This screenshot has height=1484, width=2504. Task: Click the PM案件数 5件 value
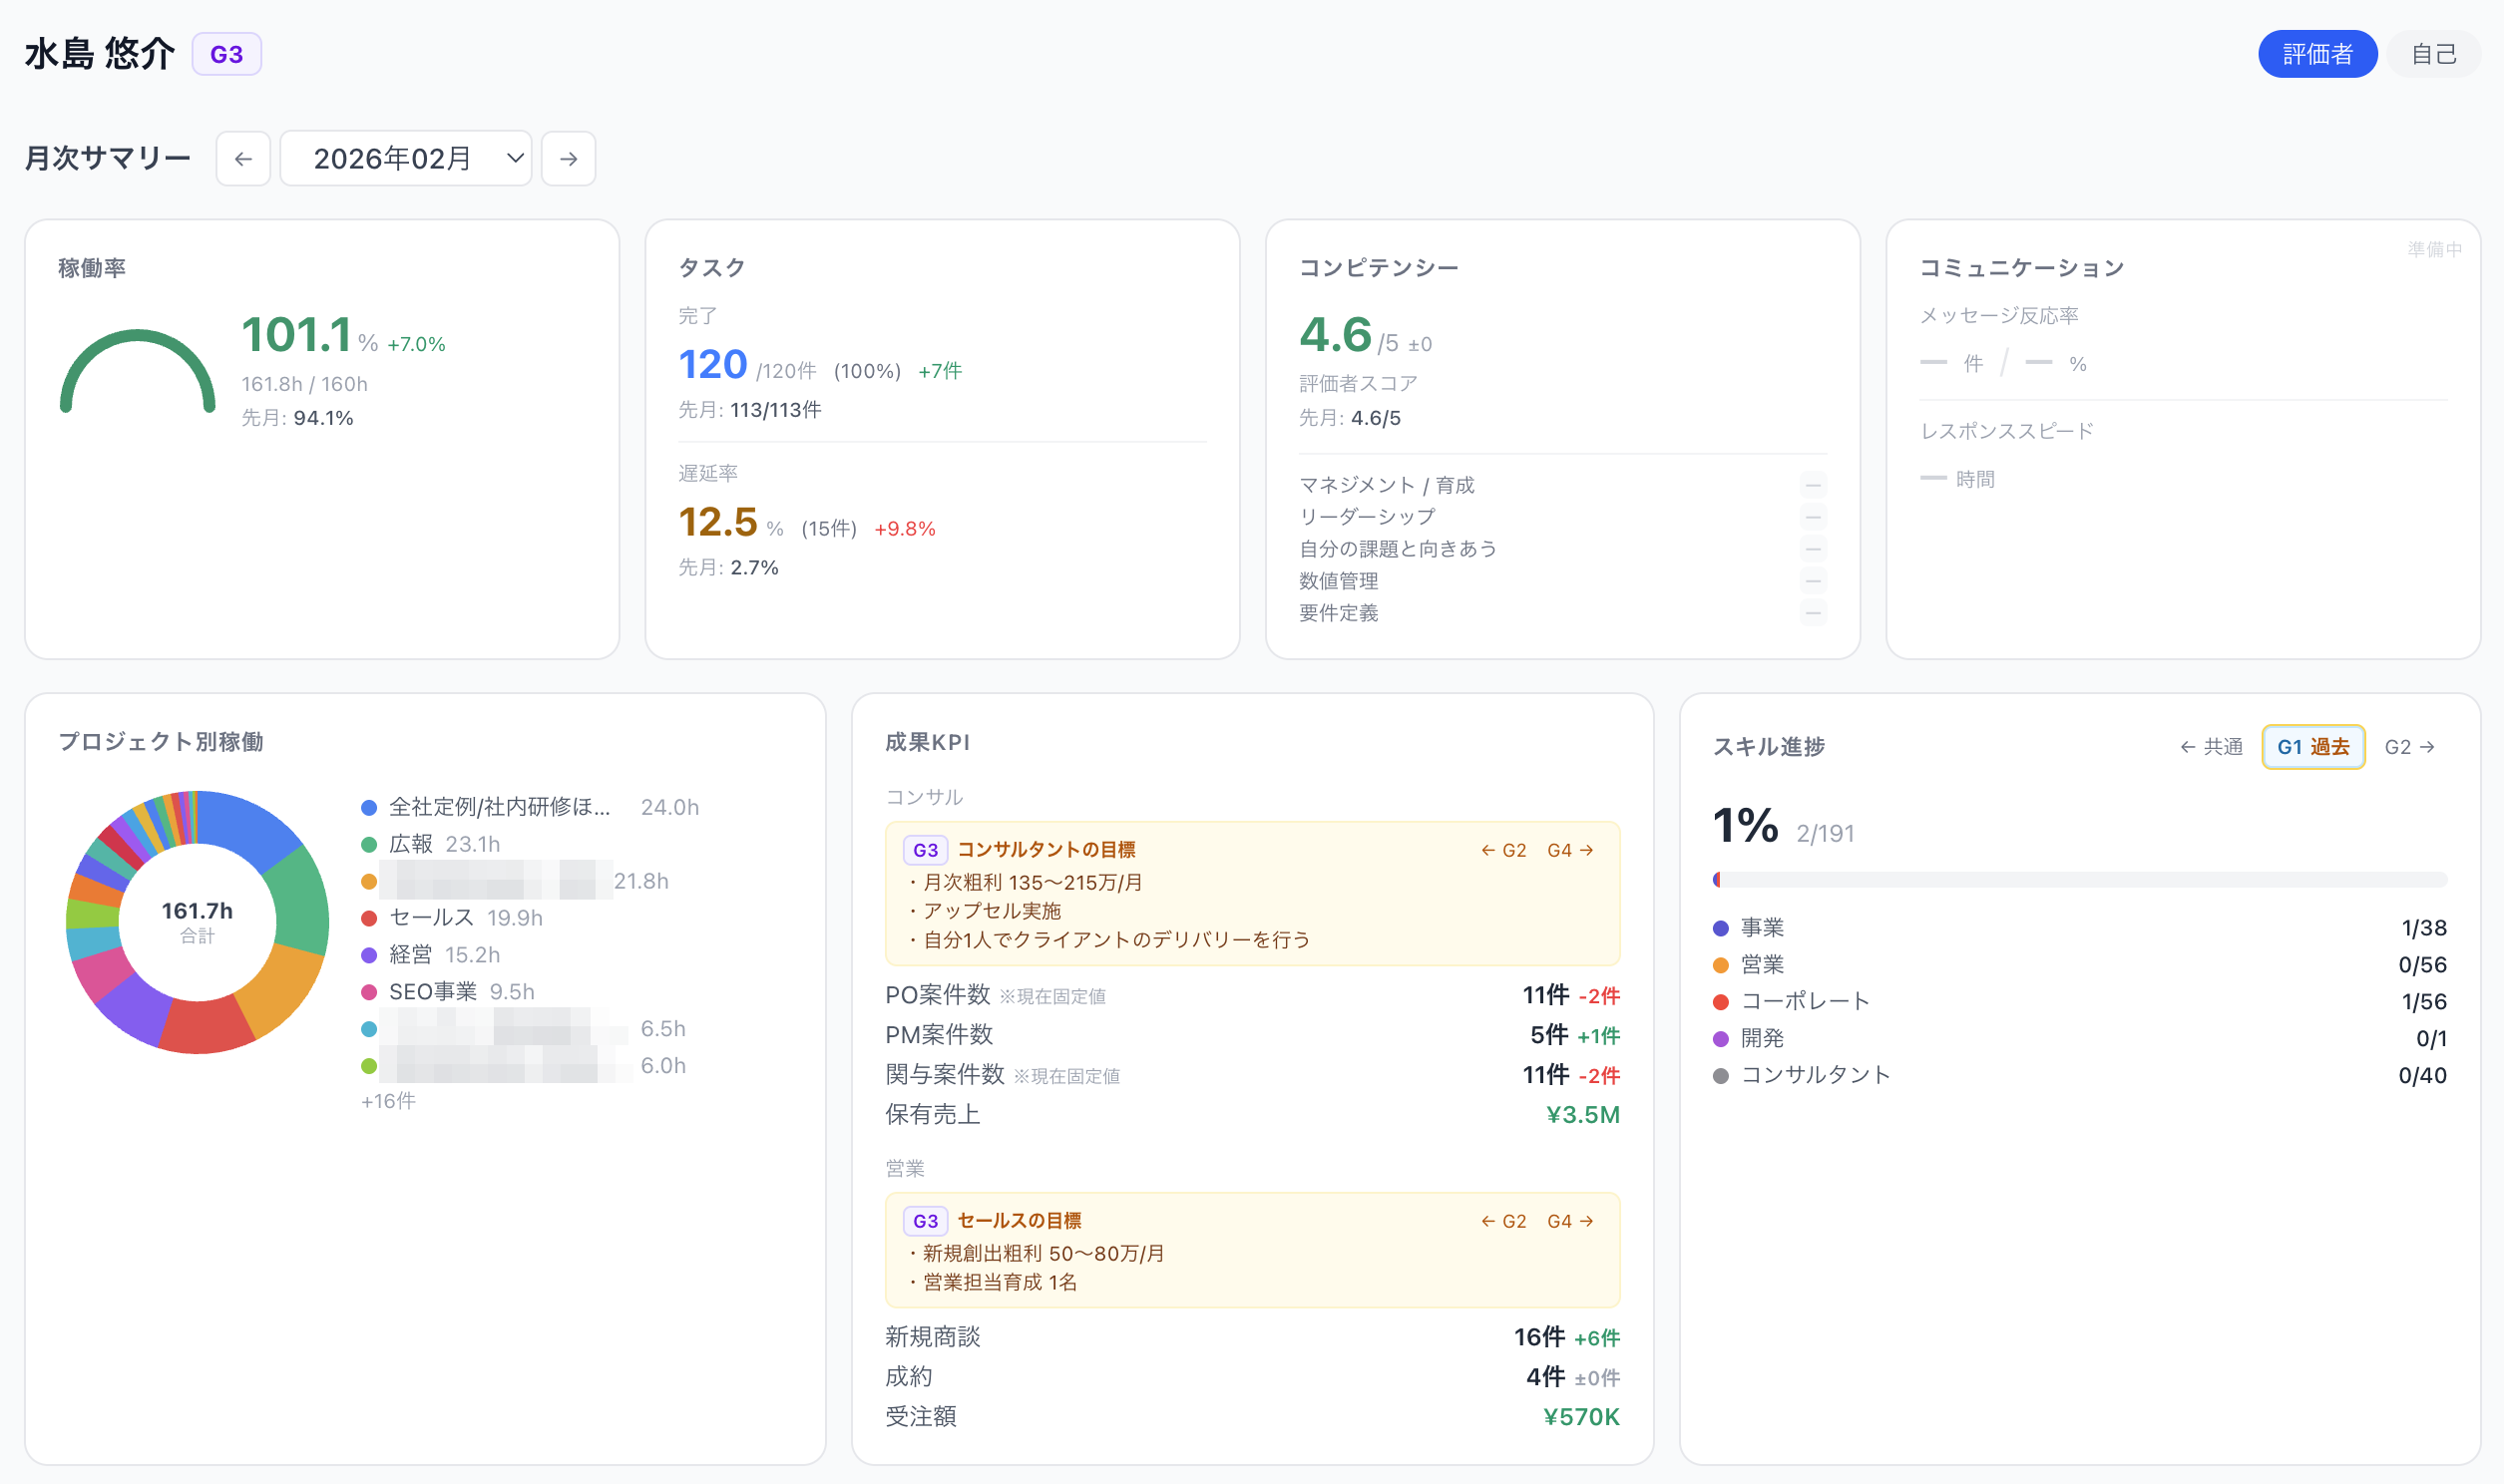1549,1035
